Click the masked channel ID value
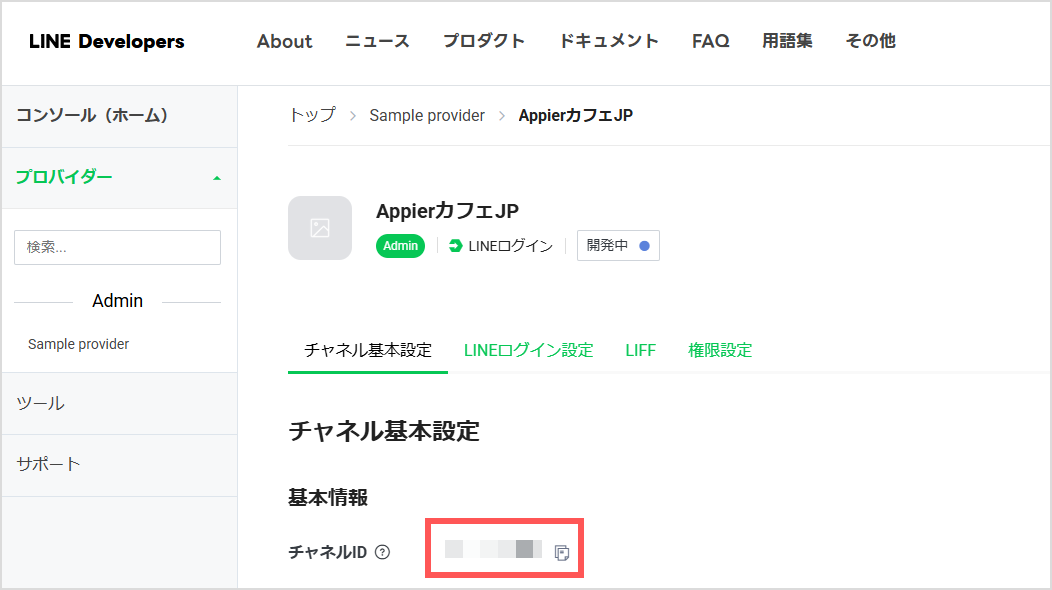 pyautogui.click(x=493, y=549)
